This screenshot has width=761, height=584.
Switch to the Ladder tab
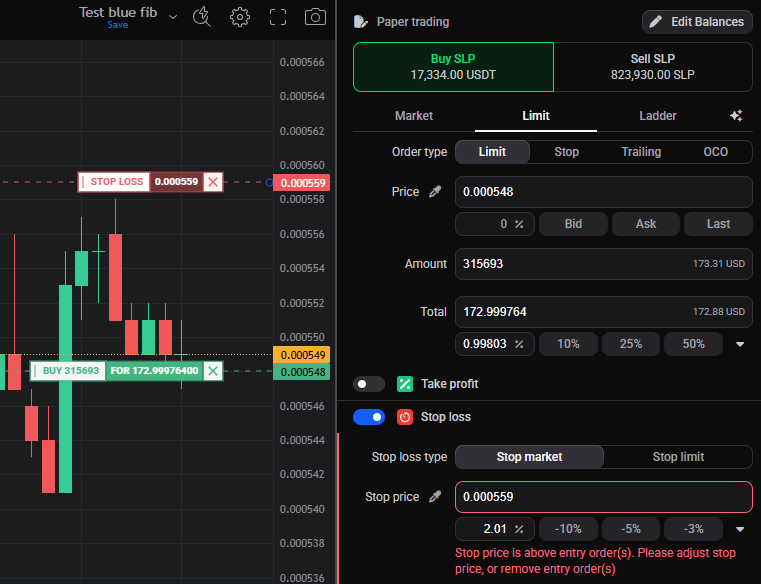[x=658, y=116]
